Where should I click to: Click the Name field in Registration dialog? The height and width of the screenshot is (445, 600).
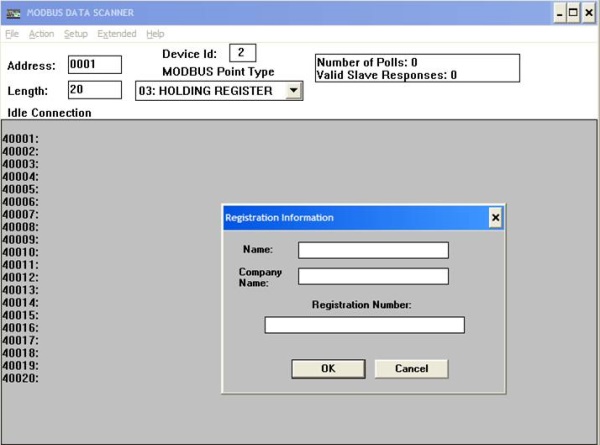click(373, 250)
